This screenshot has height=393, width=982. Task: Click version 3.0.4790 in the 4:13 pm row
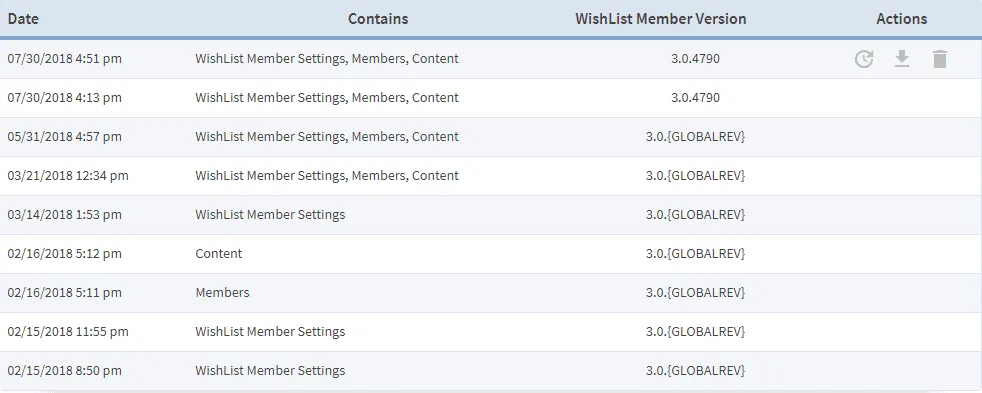[x=695, y=98]
